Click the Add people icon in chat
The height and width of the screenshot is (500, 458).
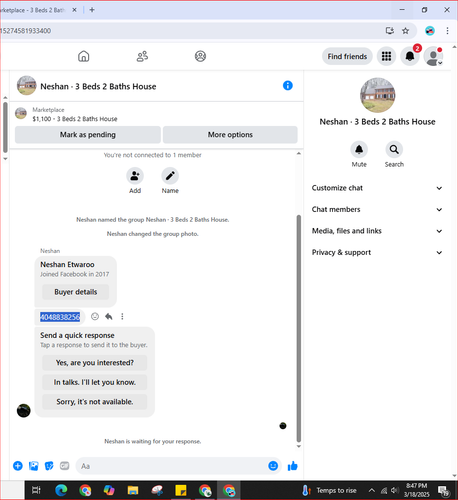coord(135,176)
